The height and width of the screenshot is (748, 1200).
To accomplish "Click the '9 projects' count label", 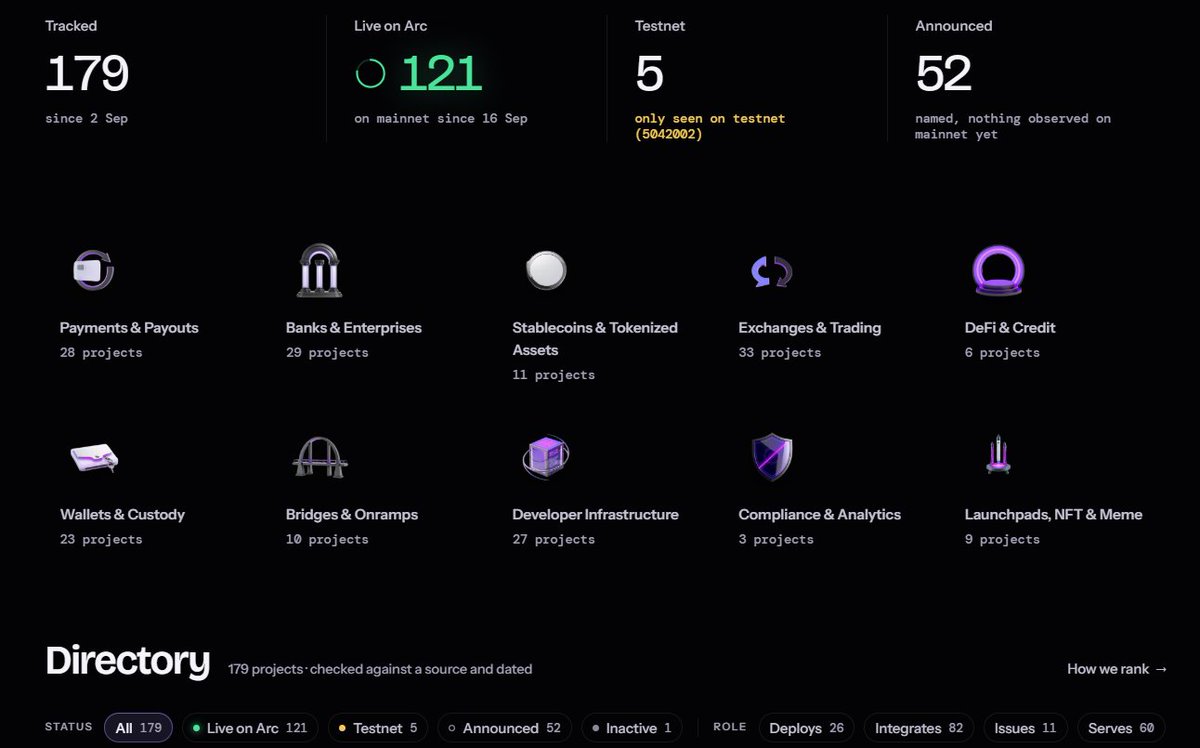I will click(1002, 540).
